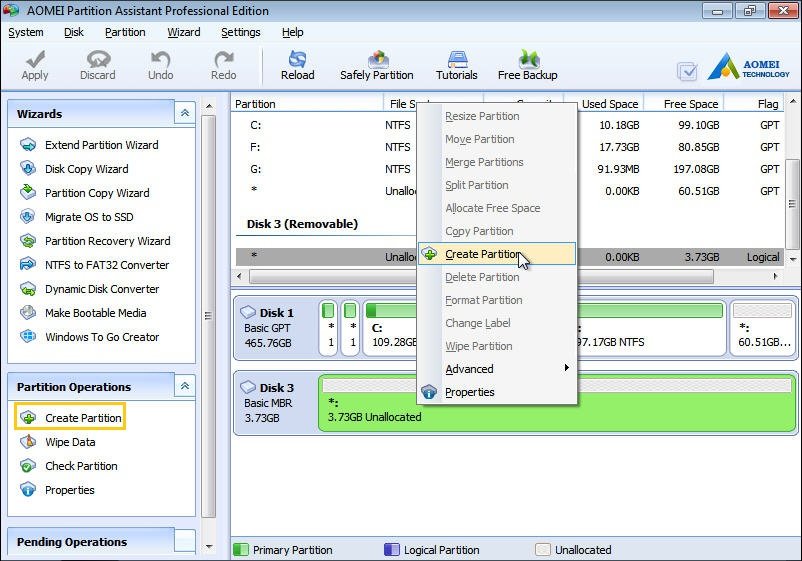Click the AOMEI Technology logo
The height and width of the screenshot is (561, 802).
coord(749,67)
